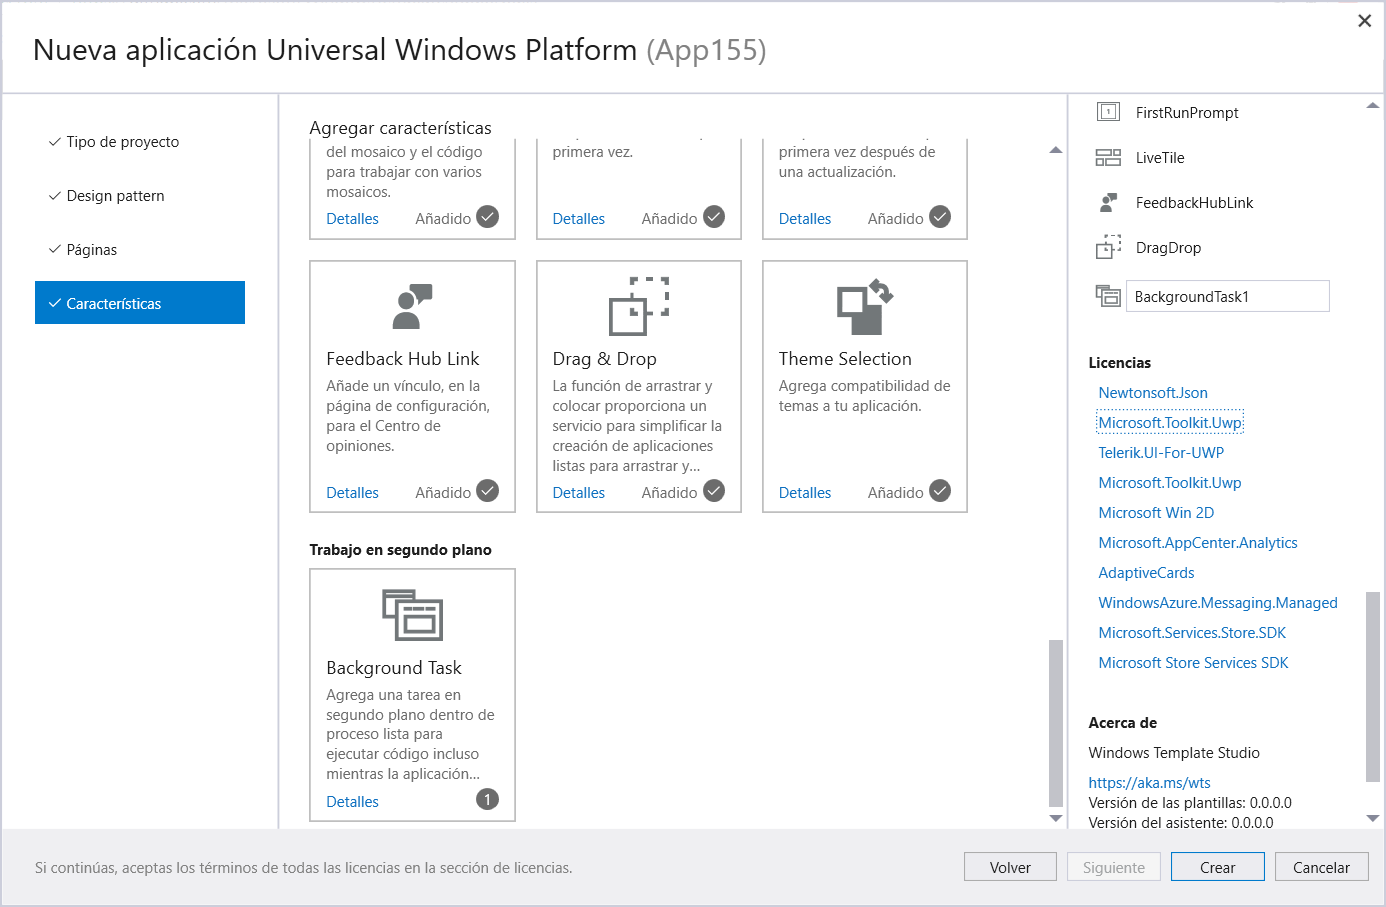
Task: Click the count badge on Background Task card
Action: point(487,799)
